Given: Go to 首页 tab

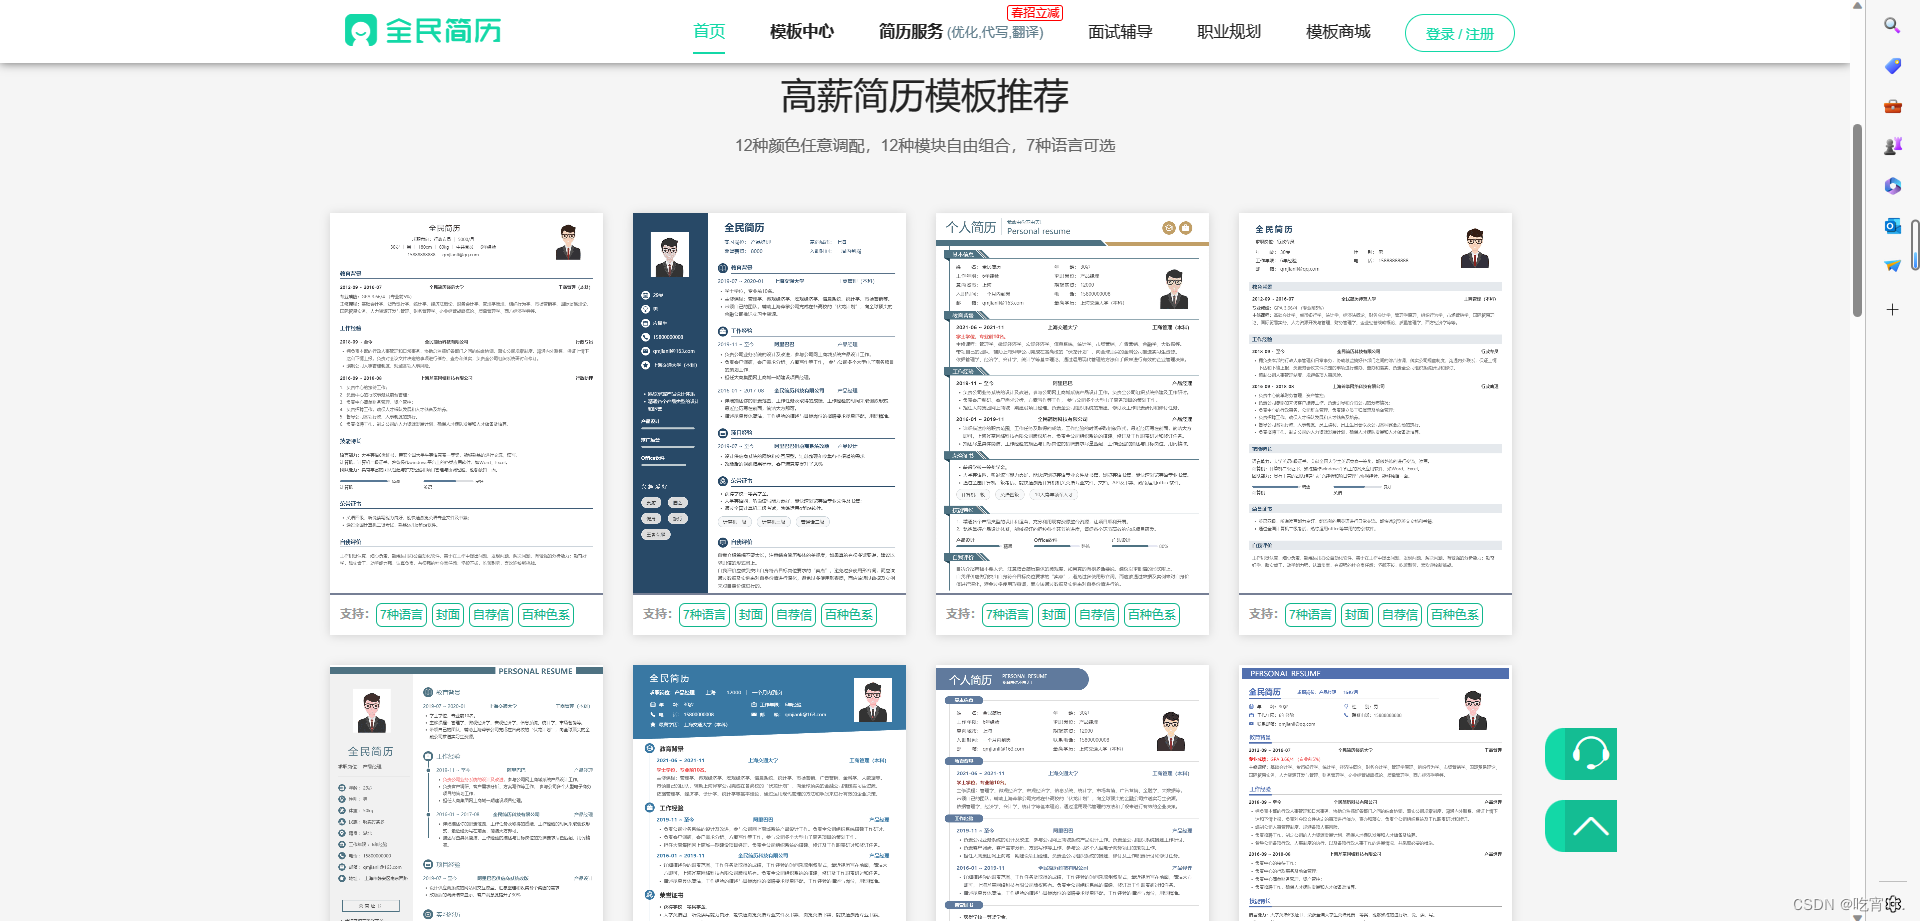Looking at the screenshot, I should (x=709, y=31).
